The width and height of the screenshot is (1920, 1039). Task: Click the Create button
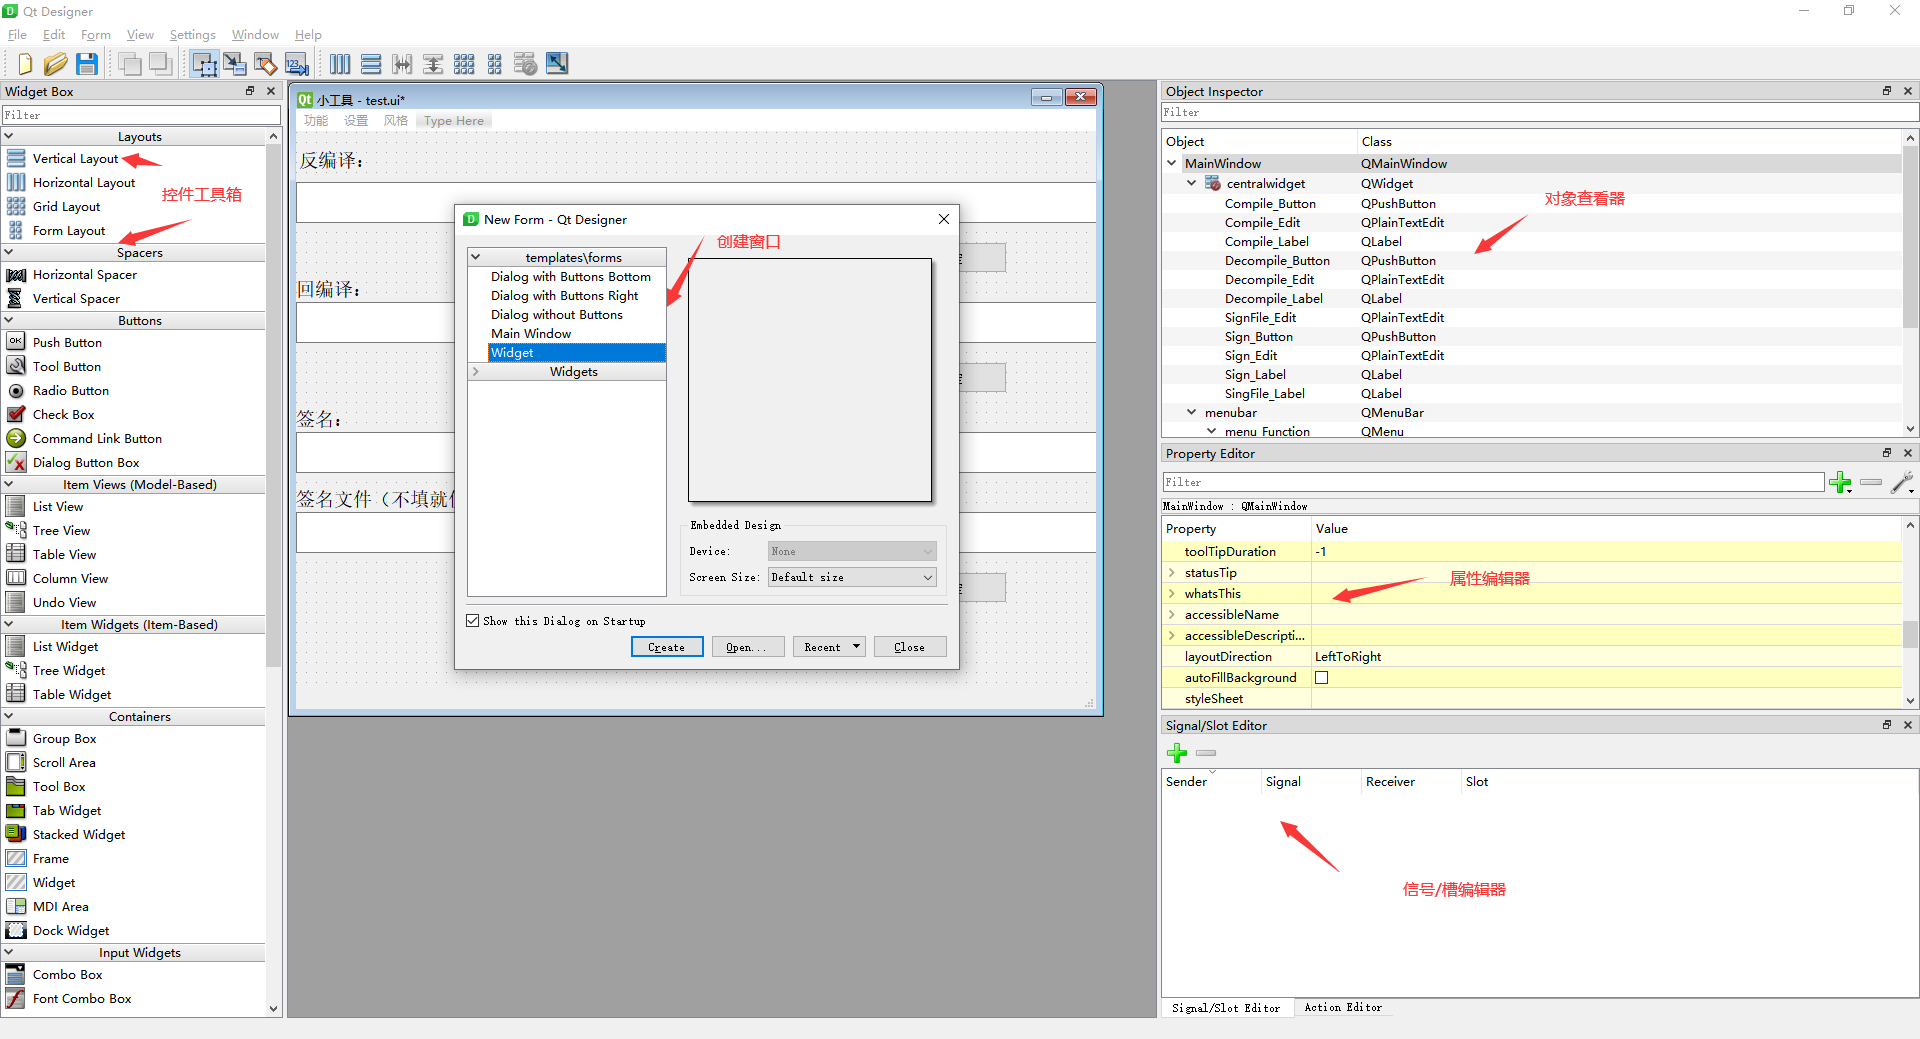point(667,647)
